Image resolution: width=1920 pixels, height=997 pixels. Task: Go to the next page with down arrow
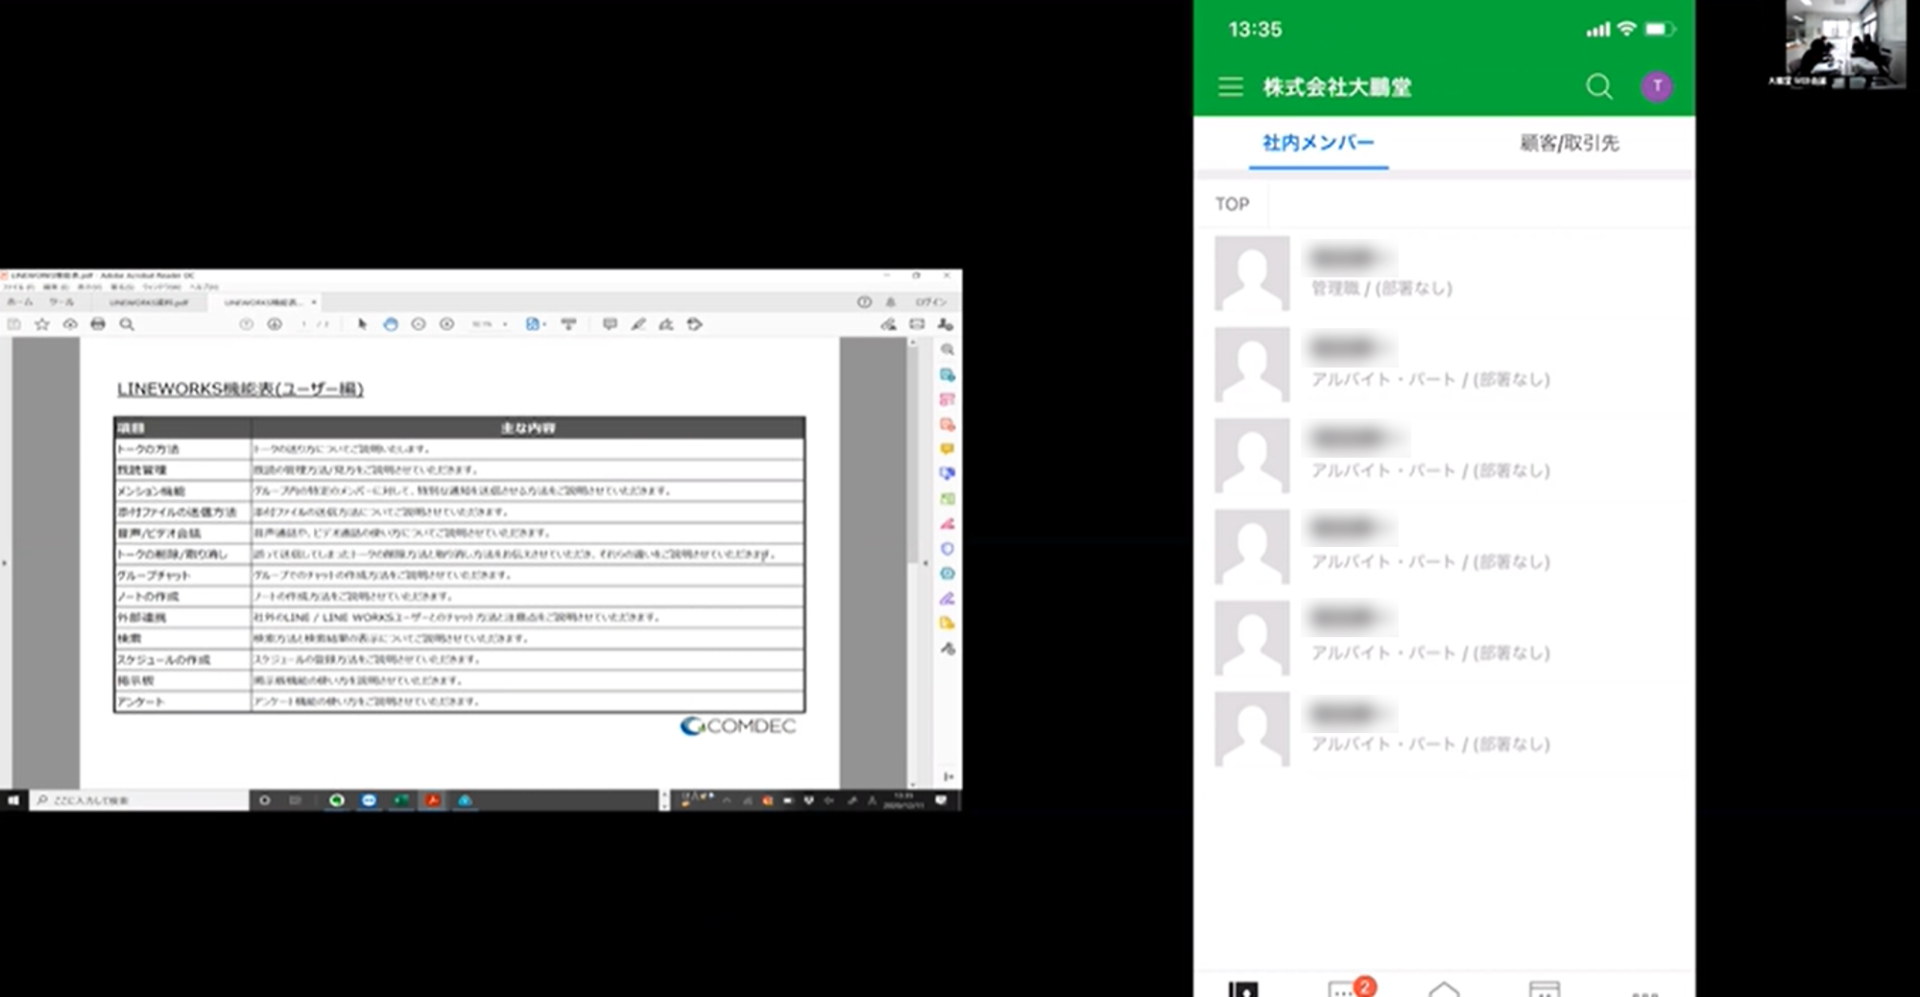(274, 324)
